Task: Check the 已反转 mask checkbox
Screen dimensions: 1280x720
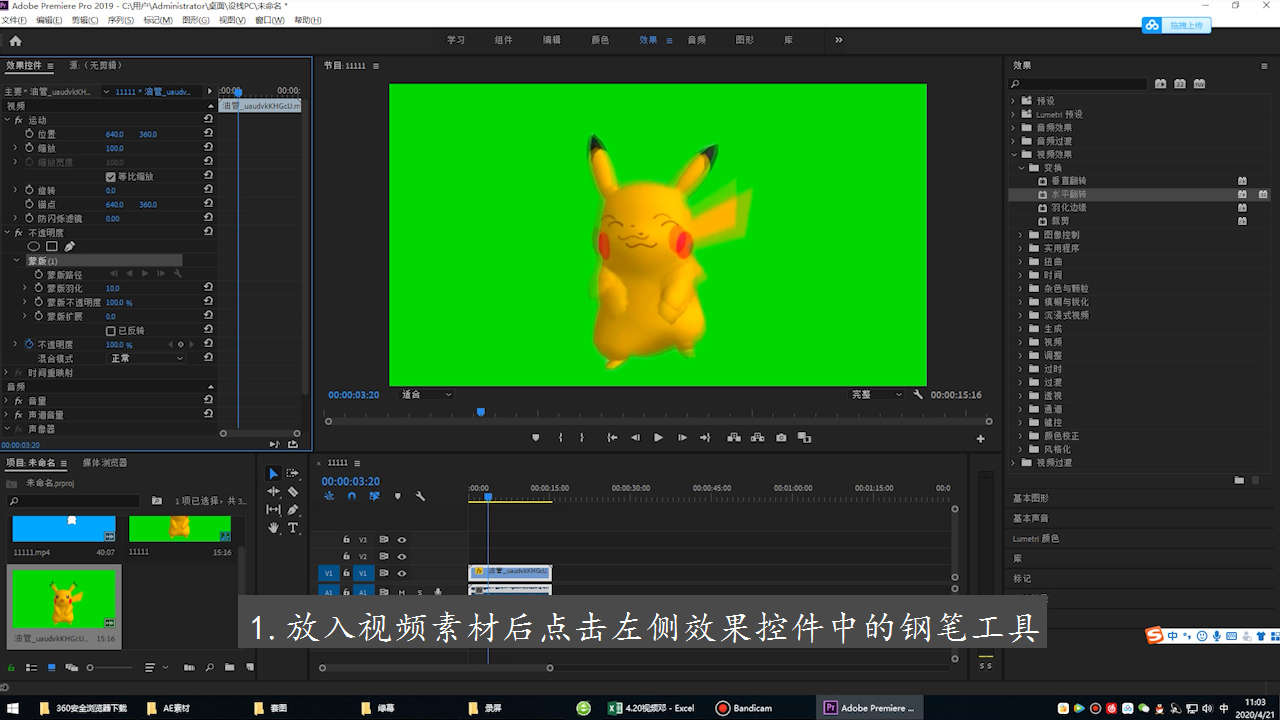Action: coord(111,330)
